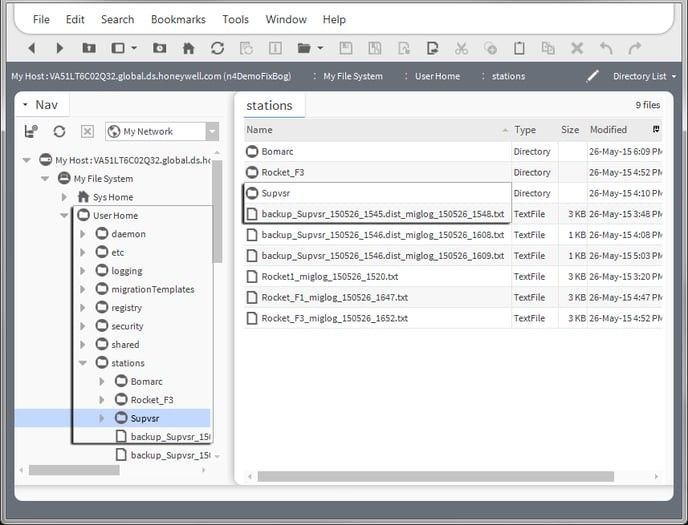Click the pencil edit icon in path bar
This screenshot has height=525, width=688.
tap(593, 76)
